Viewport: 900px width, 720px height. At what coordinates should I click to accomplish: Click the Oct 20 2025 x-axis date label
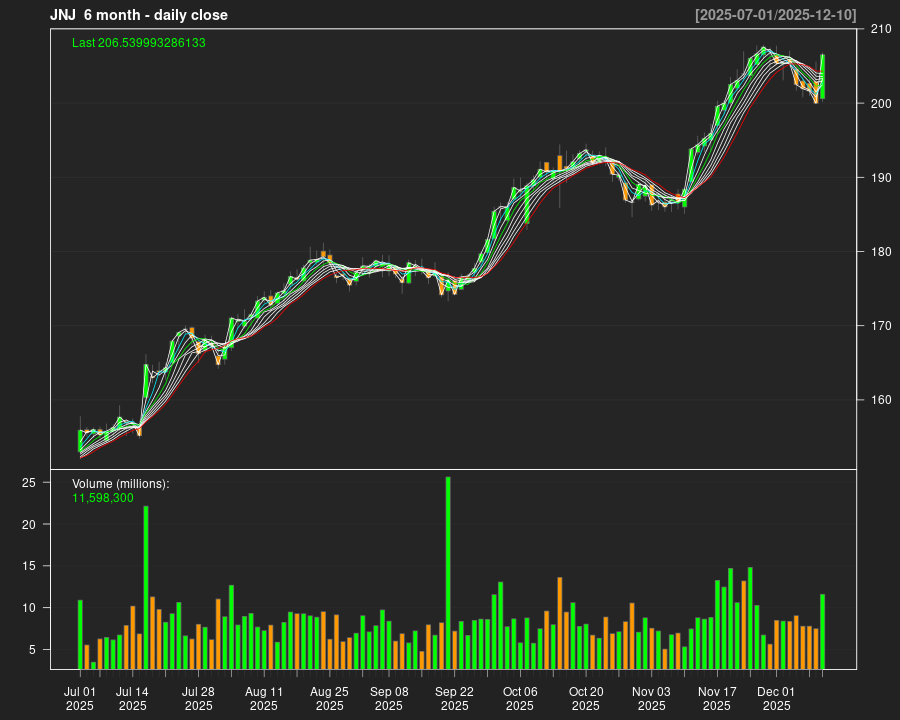point(586,698)
